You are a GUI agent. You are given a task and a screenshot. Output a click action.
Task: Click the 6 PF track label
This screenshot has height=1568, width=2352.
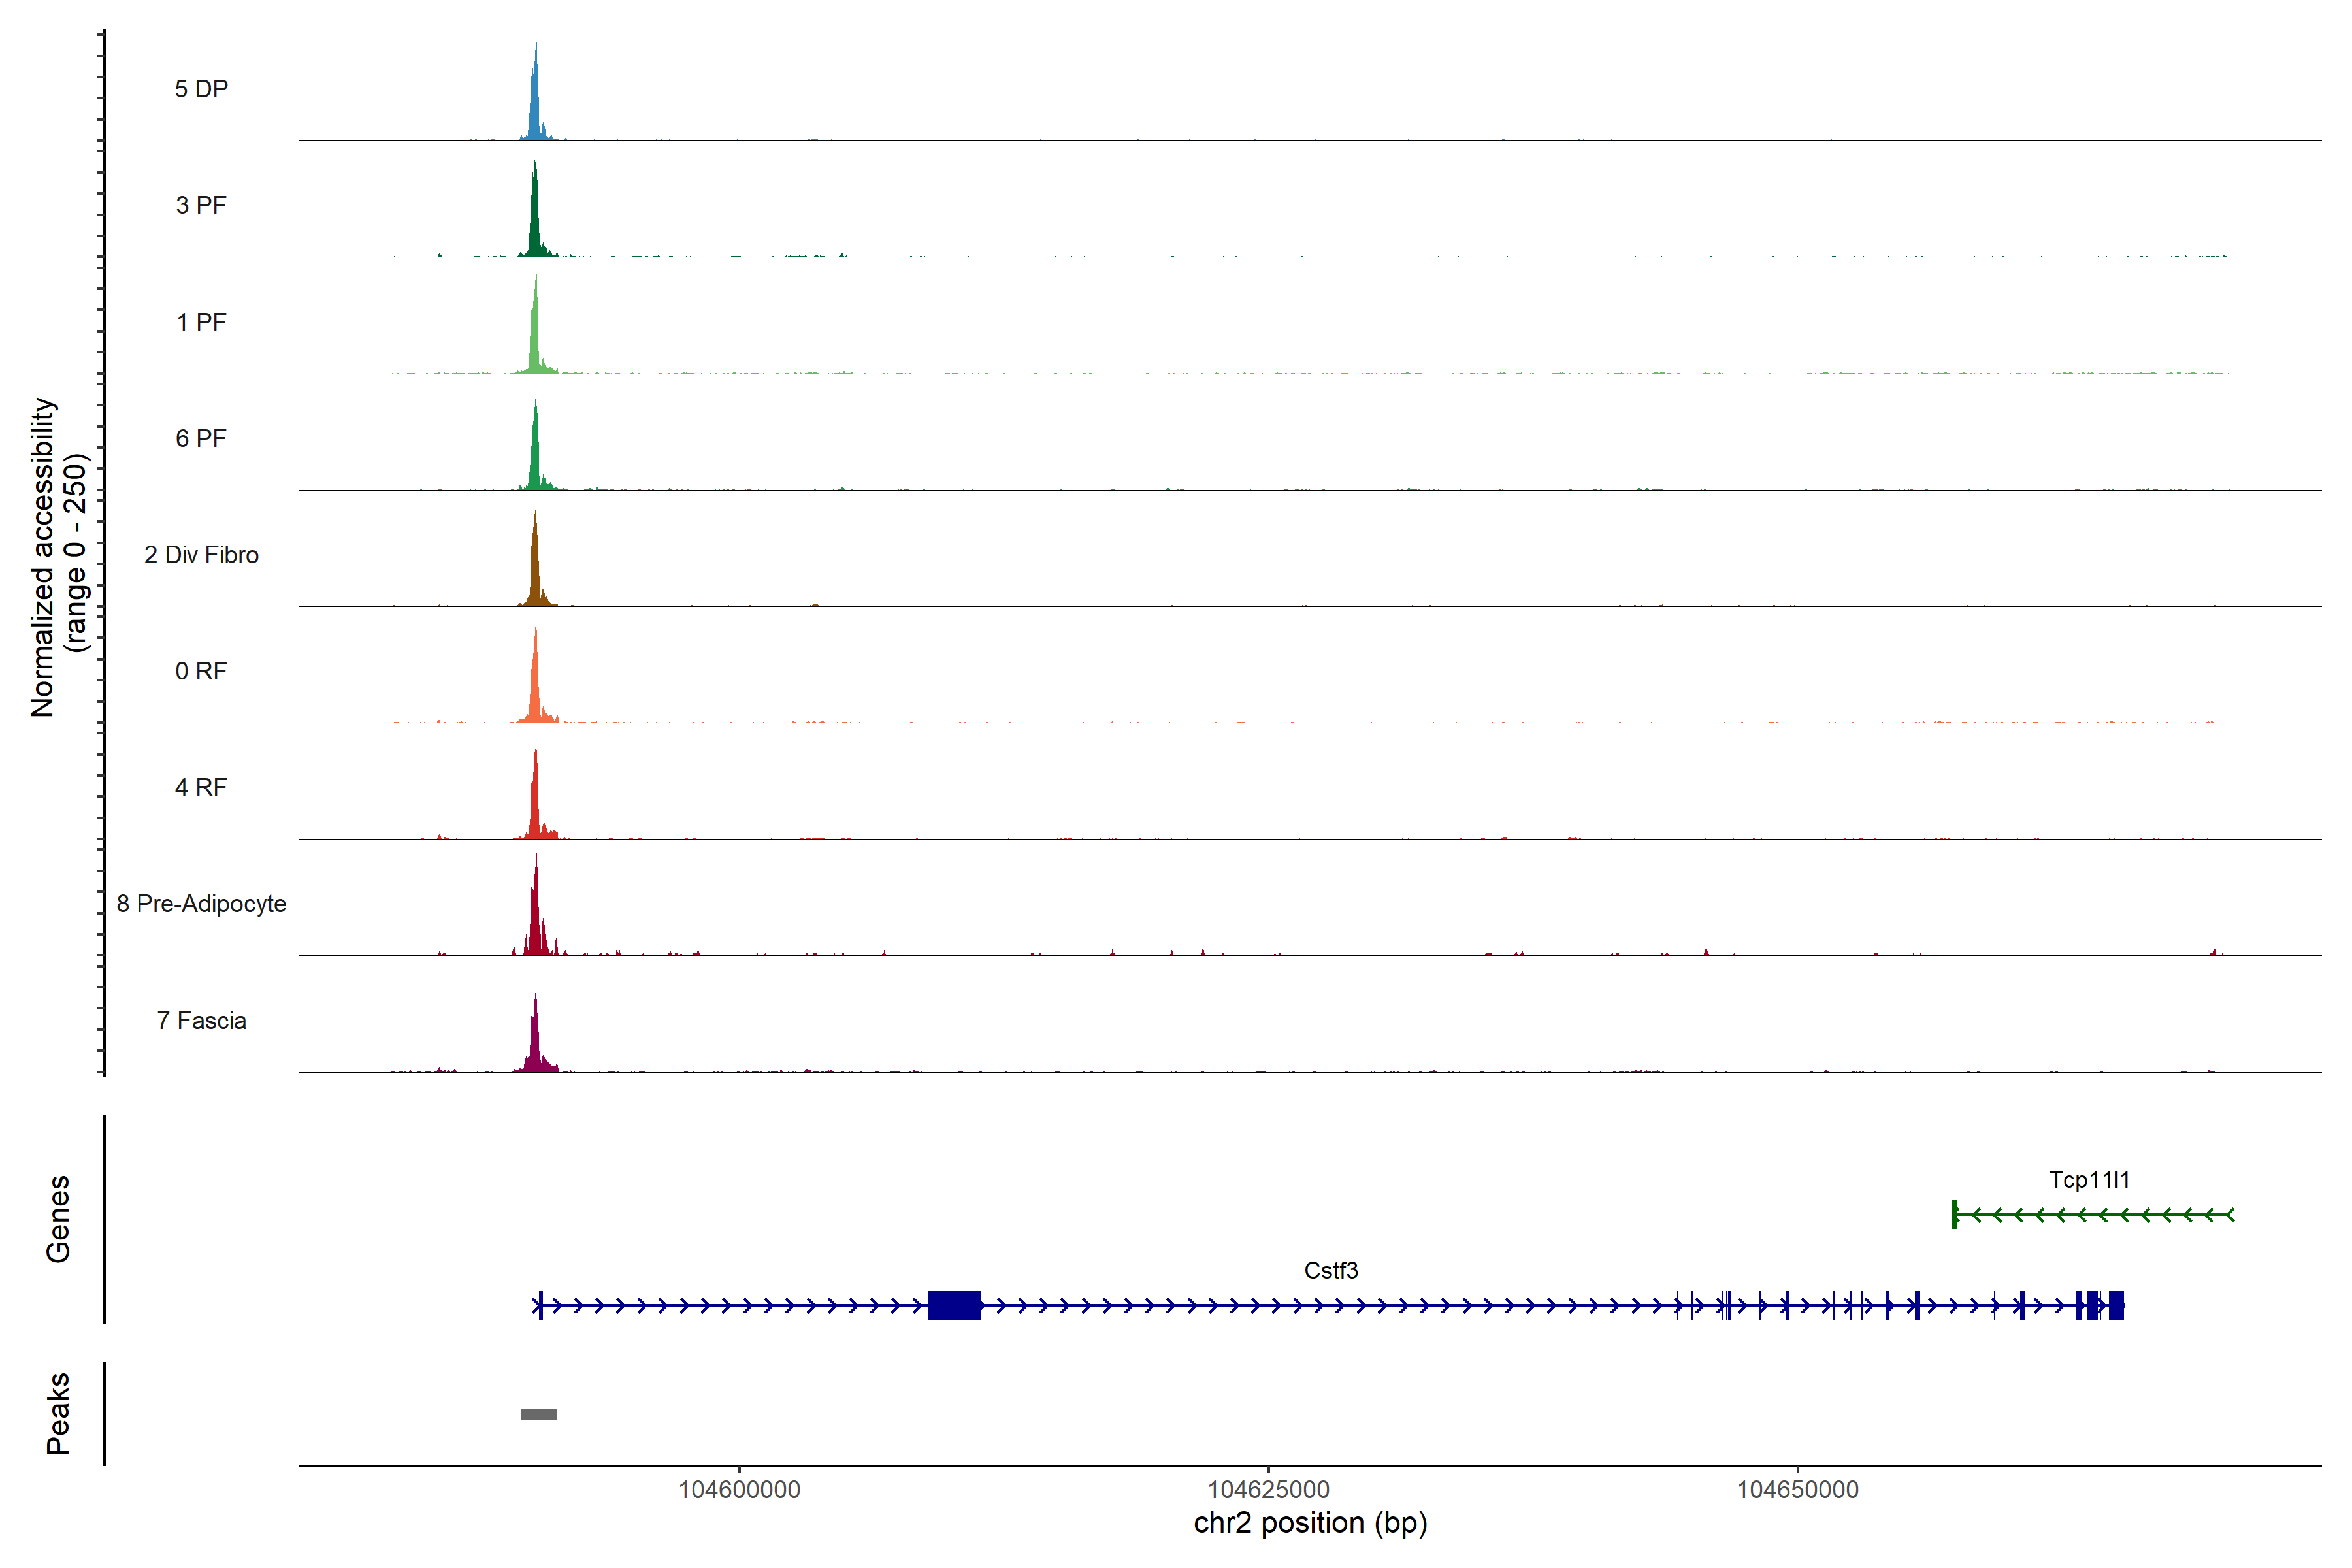[201, 438]
